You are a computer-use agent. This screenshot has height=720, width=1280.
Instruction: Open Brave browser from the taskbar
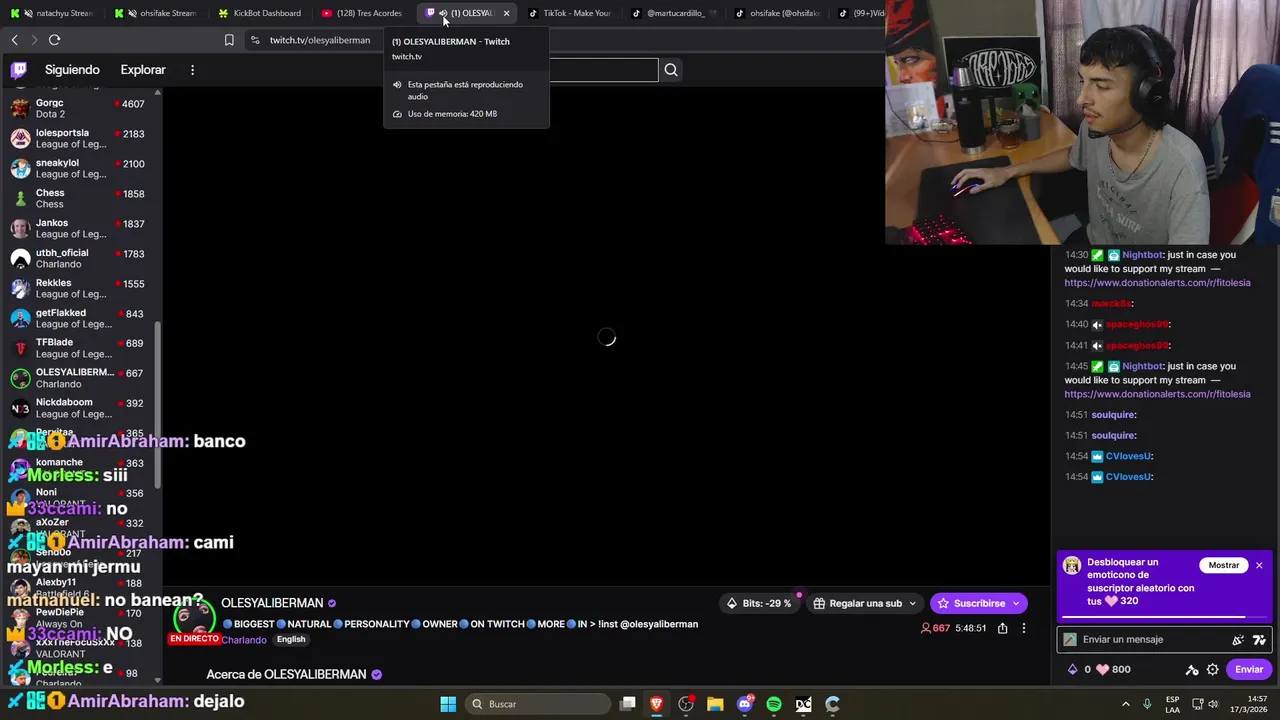click(657, 704)
